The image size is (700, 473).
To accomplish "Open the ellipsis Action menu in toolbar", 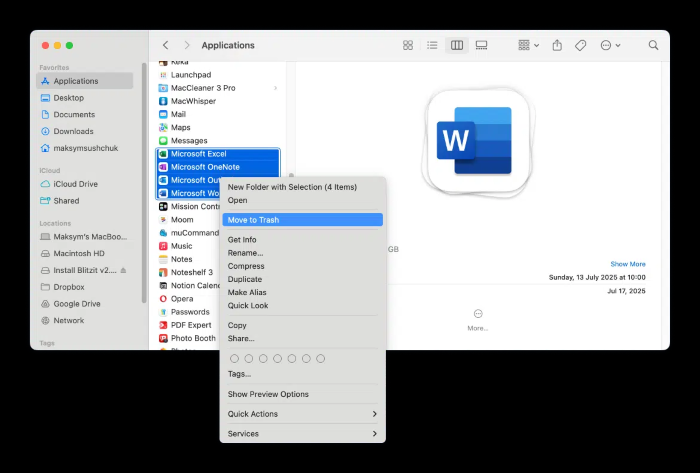I will (x=610, y=45).
